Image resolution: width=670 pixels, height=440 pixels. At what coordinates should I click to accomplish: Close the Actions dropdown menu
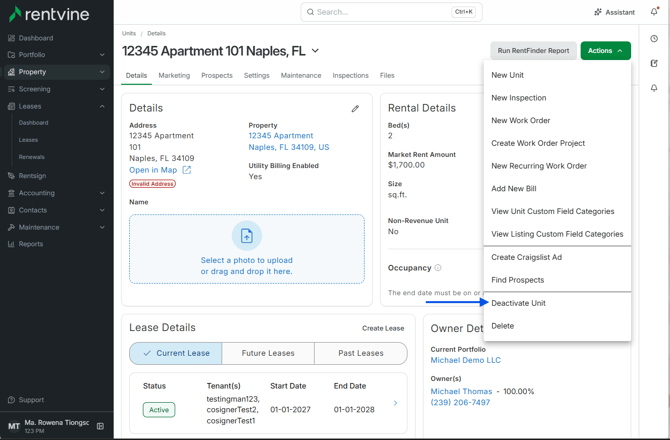pyautogui.click(x=605, y=50)
